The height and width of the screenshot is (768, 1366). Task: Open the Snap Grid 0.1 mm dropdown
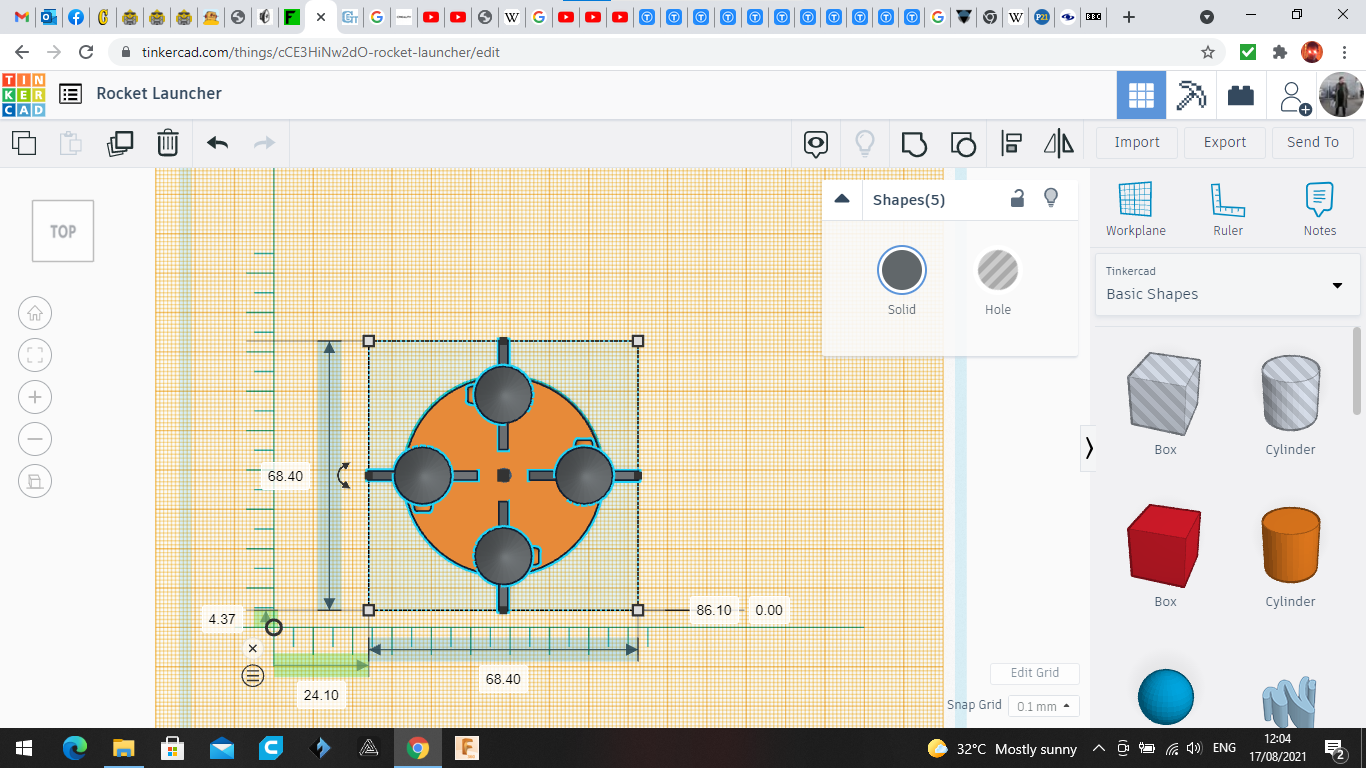coord(1043,706)
